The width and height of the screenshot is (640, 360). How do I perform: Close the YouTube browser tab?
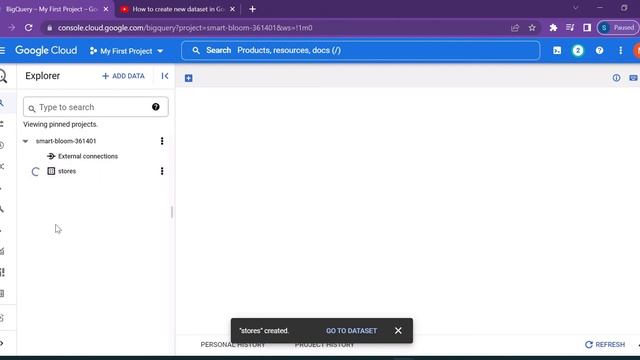[232, 9]
